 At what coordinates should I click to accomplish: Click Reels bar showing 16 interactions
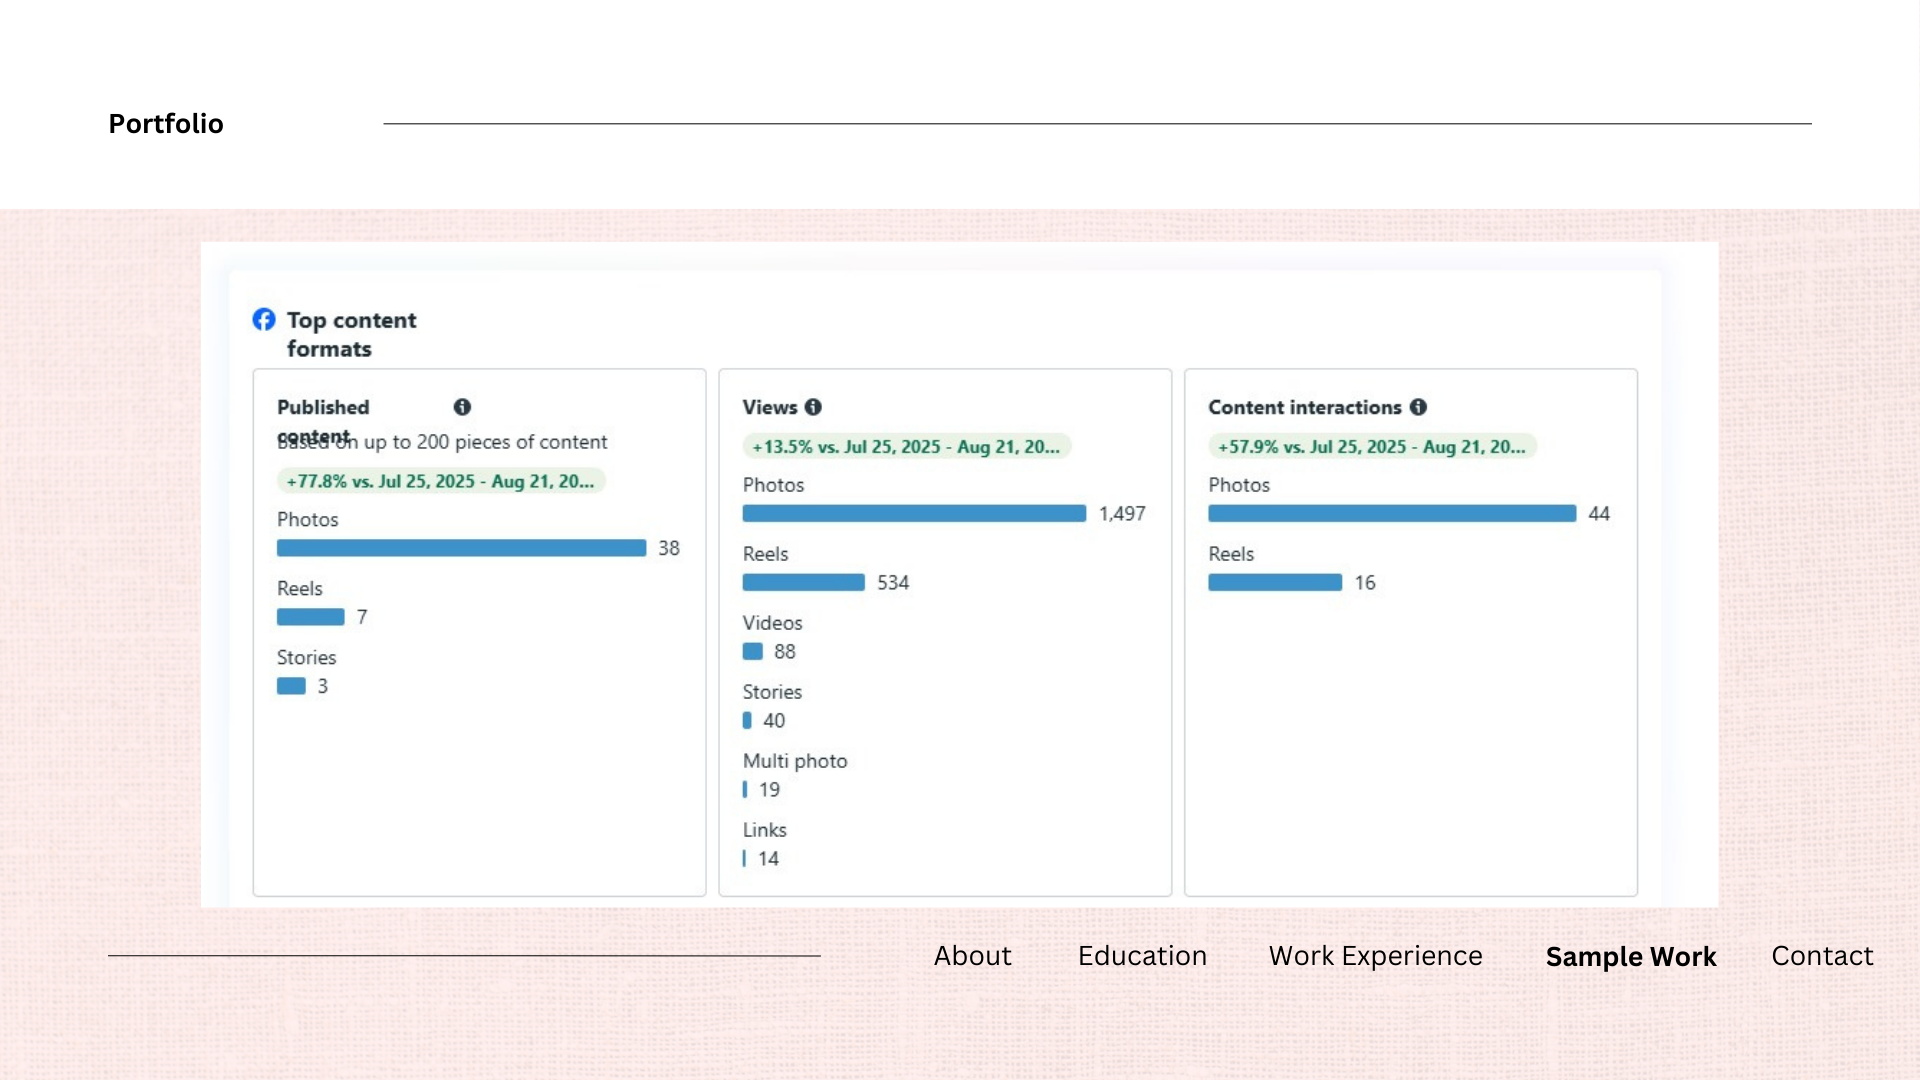click(1275, 582)
